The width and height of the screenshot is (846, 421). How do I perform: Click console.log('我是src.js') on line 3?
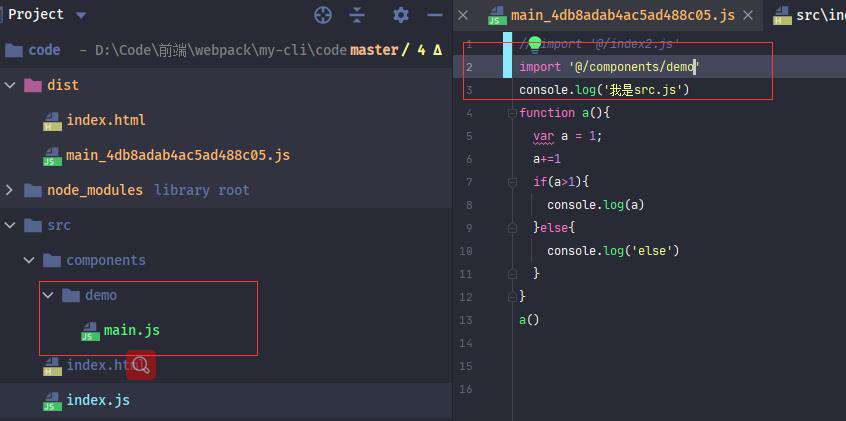click(x=604, y=90)
